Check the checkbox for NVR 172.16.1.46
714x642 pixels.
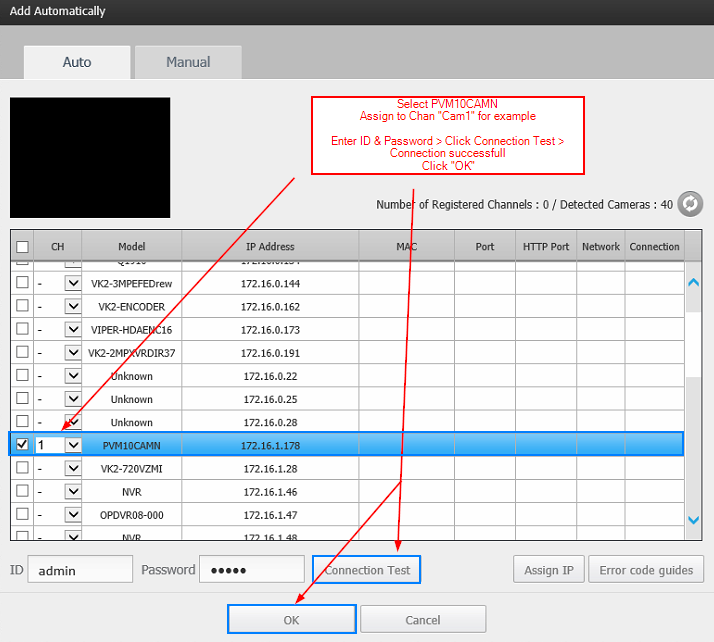[x=22, y=491]
